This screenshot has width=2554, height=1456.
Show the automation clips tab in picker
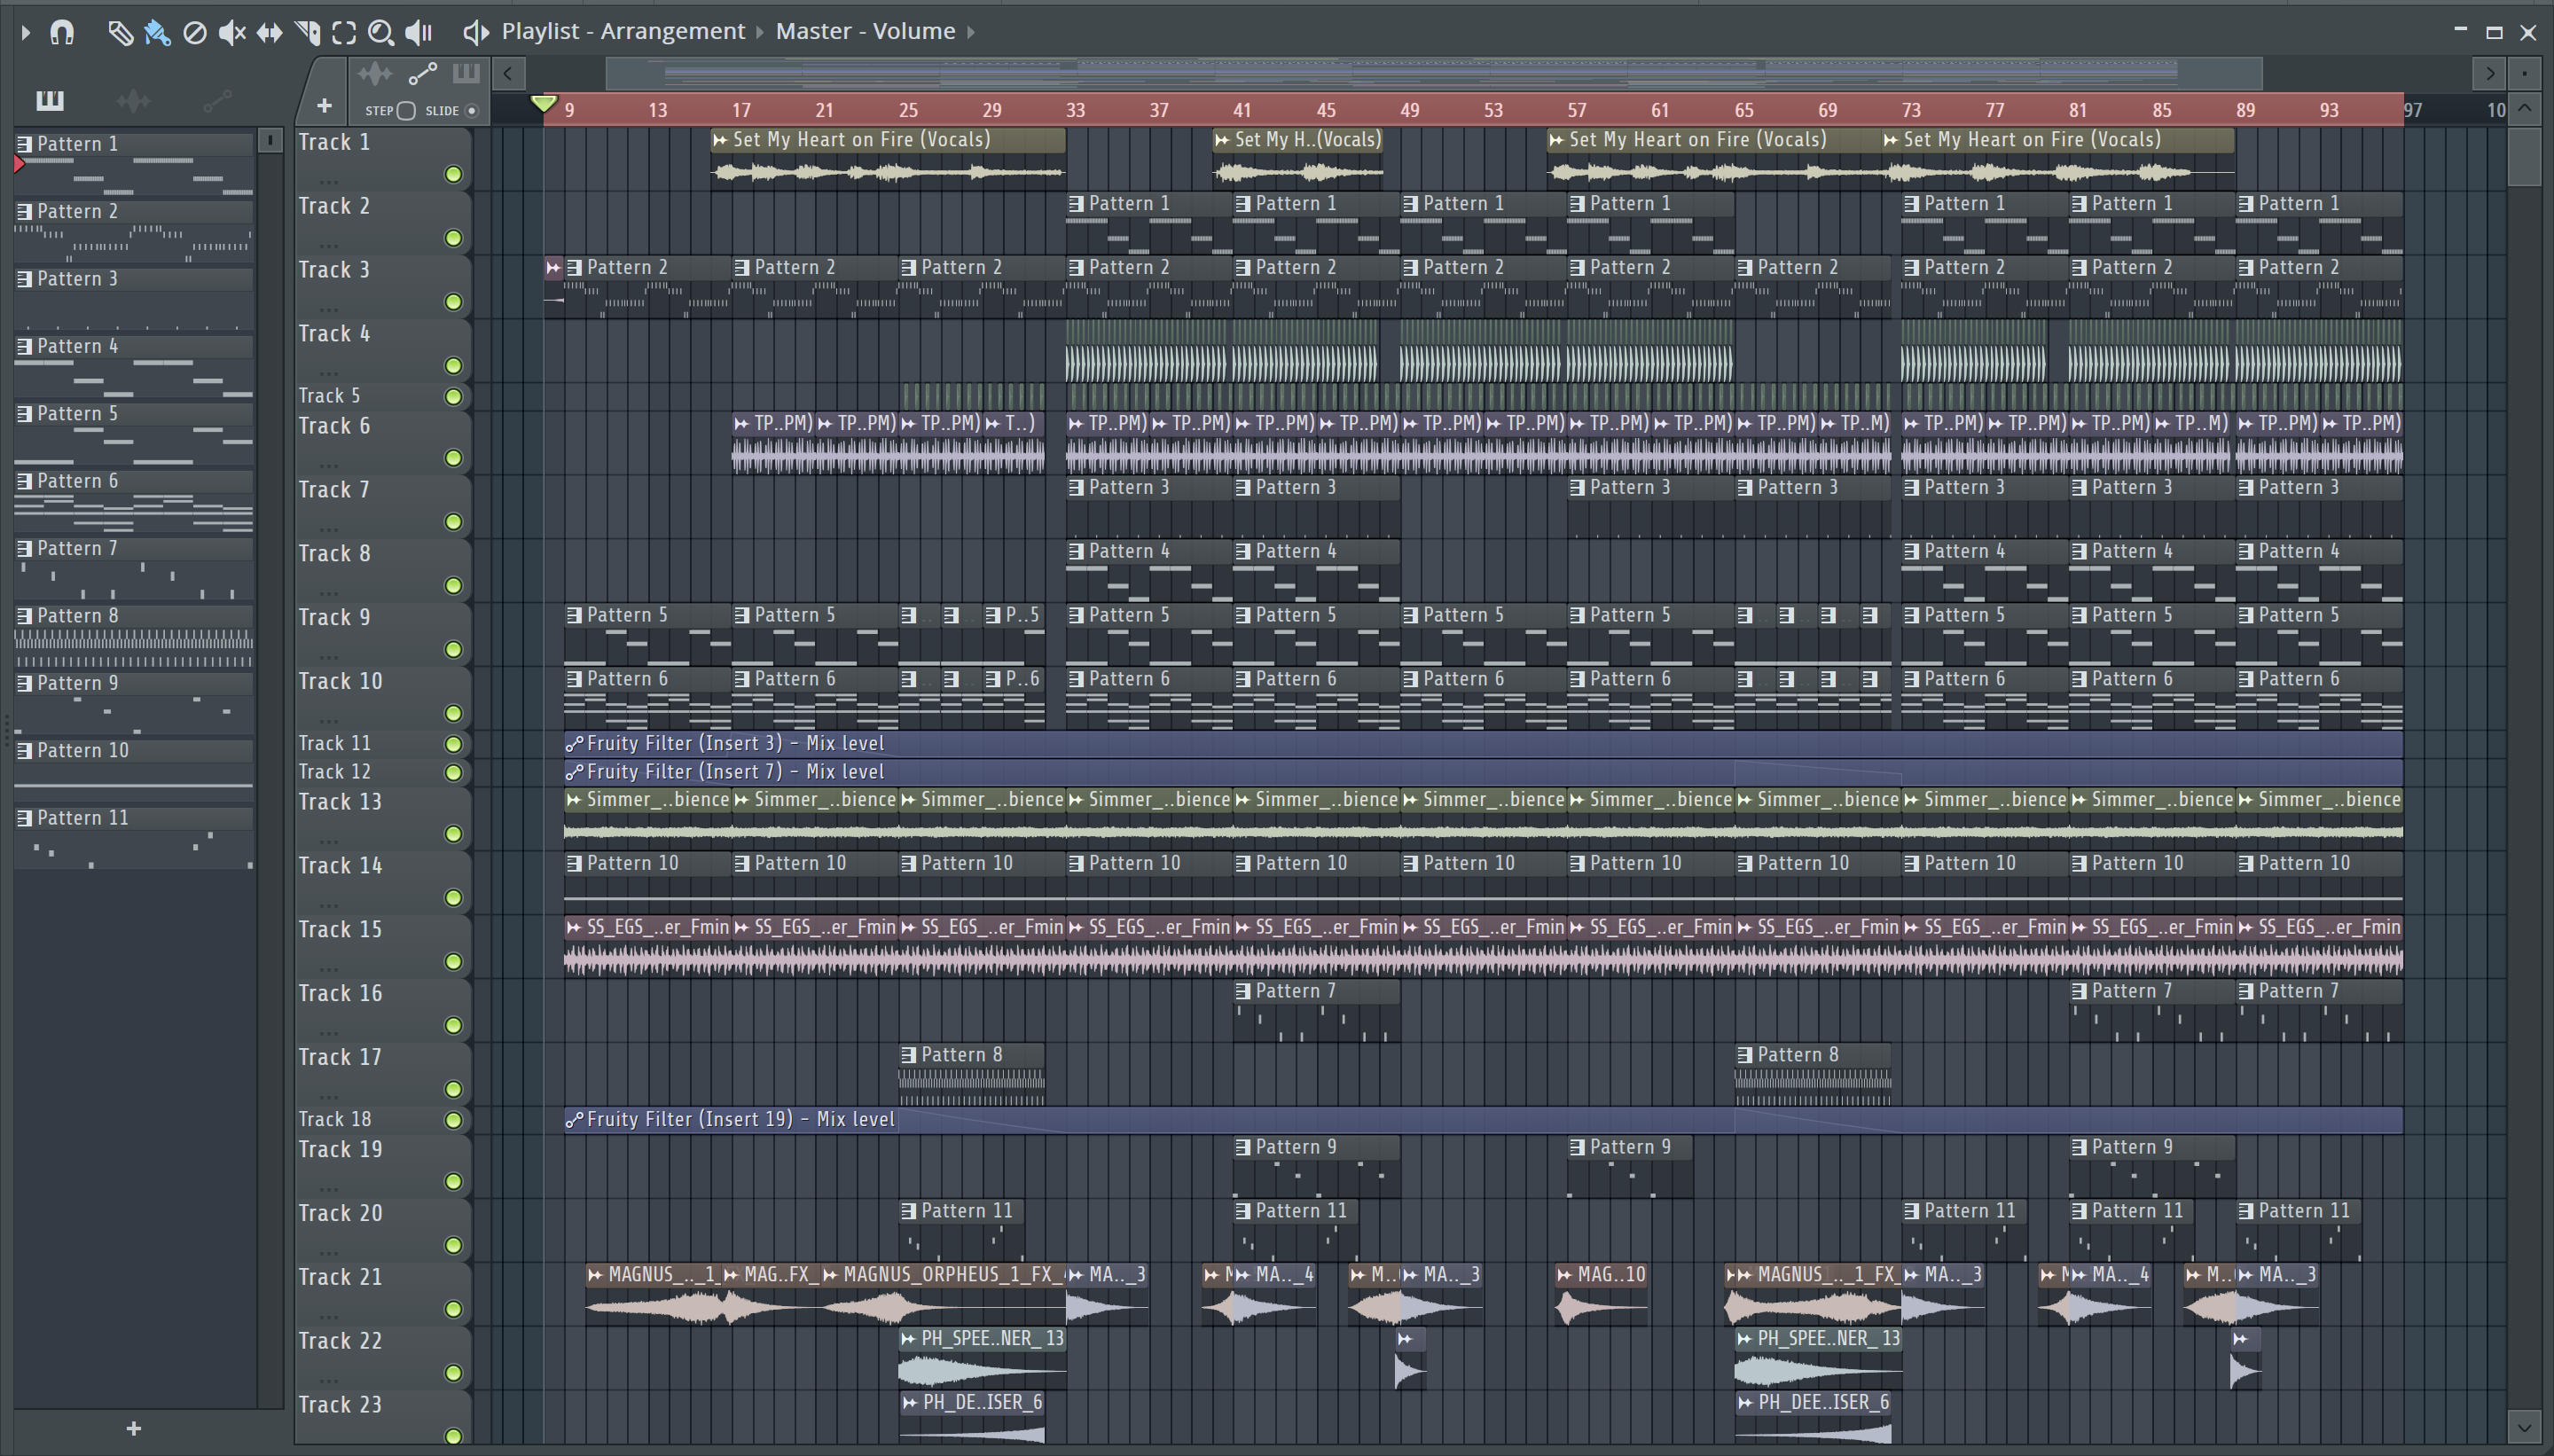tap(217, 100)
